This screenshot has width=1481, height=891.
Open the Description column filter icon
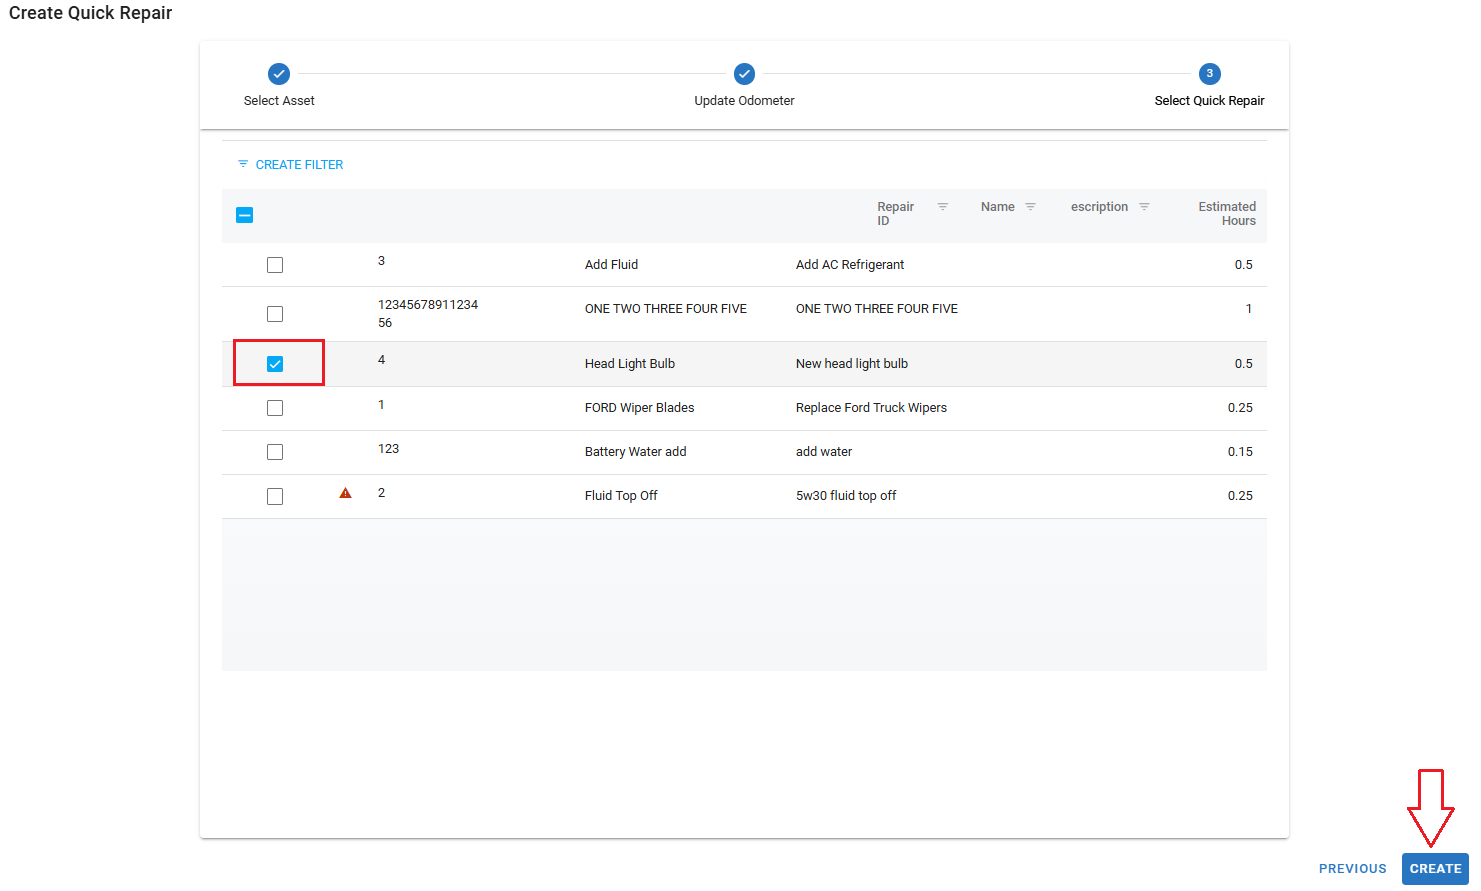(x=1144, y=207)
